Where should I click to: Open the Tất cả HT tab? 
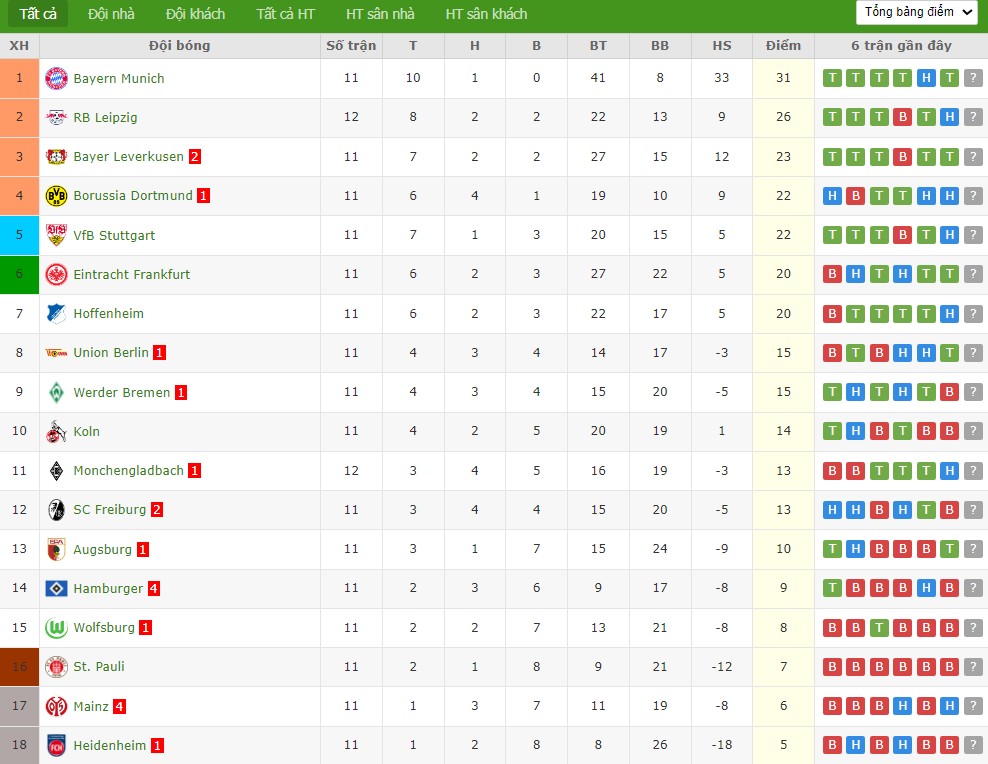(x=285, y=14)
